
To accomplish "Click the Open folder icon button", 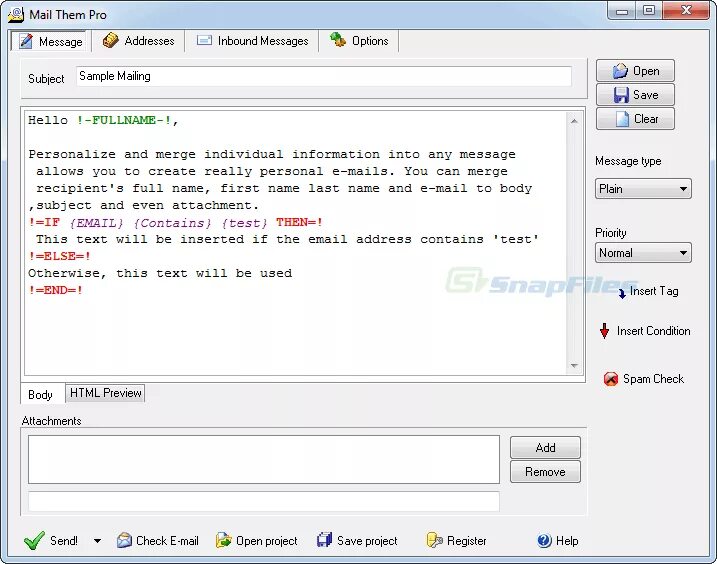I will tap(620, 71).
